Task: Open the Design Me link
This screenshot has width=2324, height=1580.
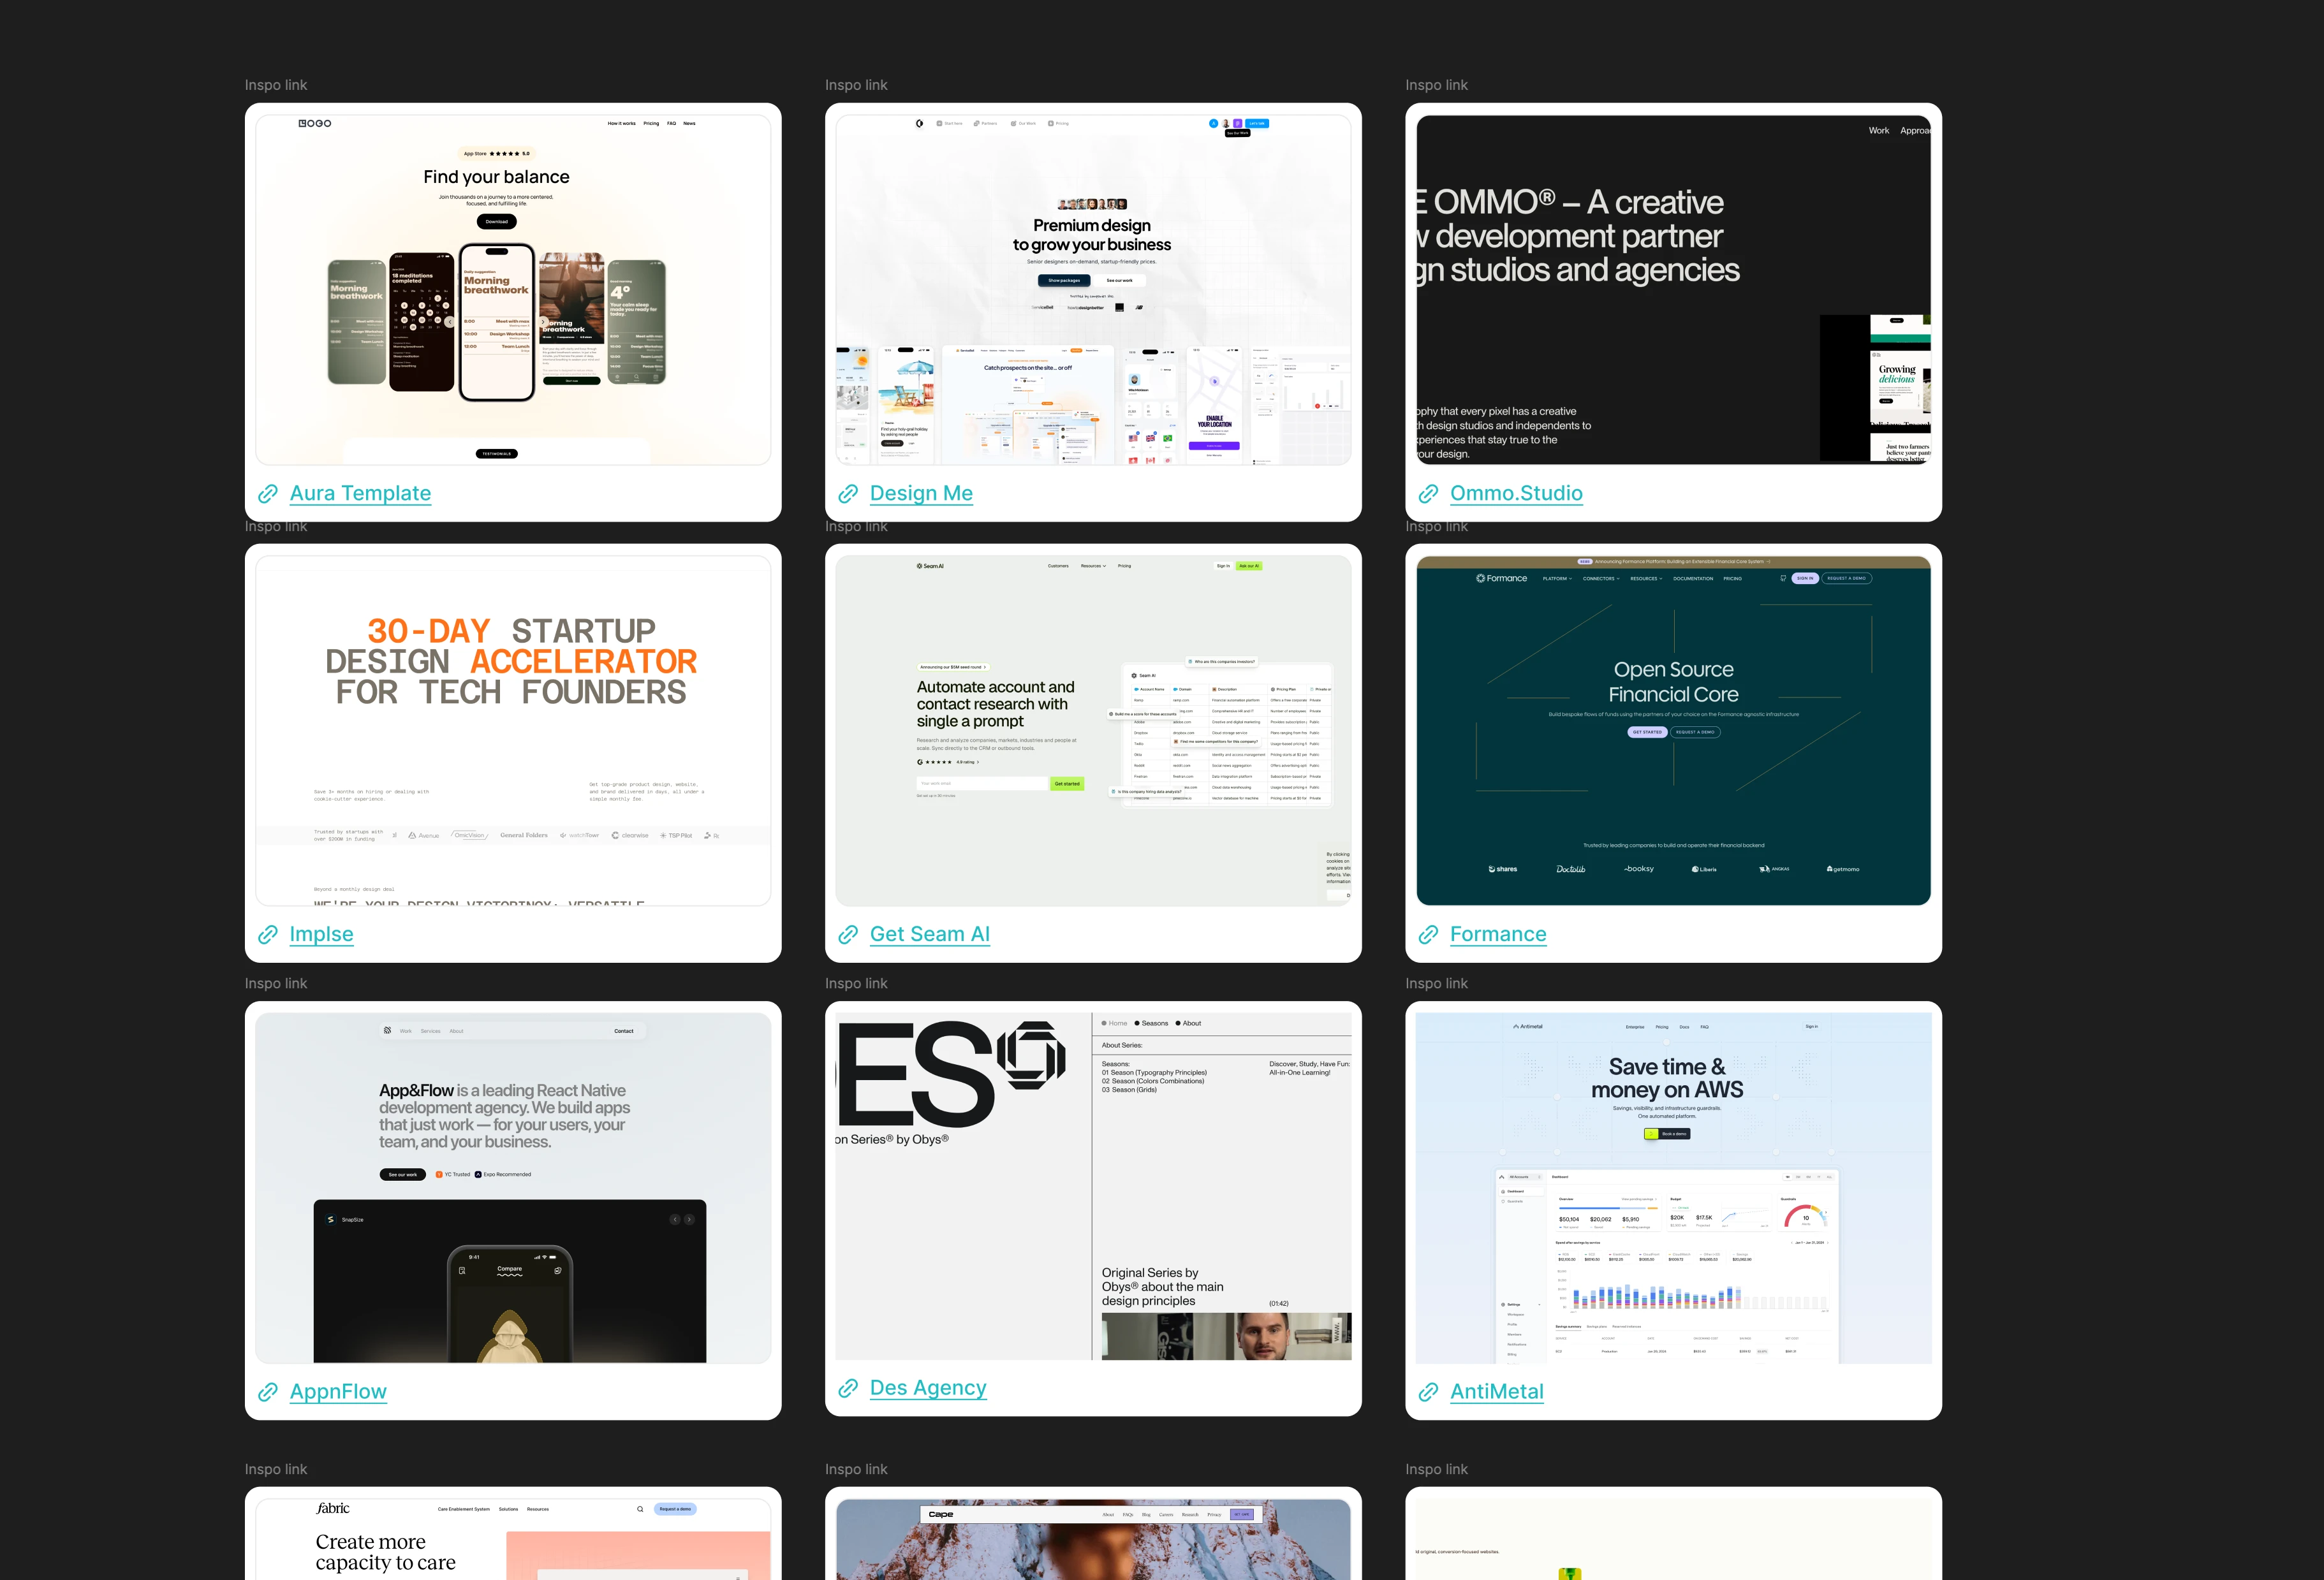Action: click(x=921, y=493)
